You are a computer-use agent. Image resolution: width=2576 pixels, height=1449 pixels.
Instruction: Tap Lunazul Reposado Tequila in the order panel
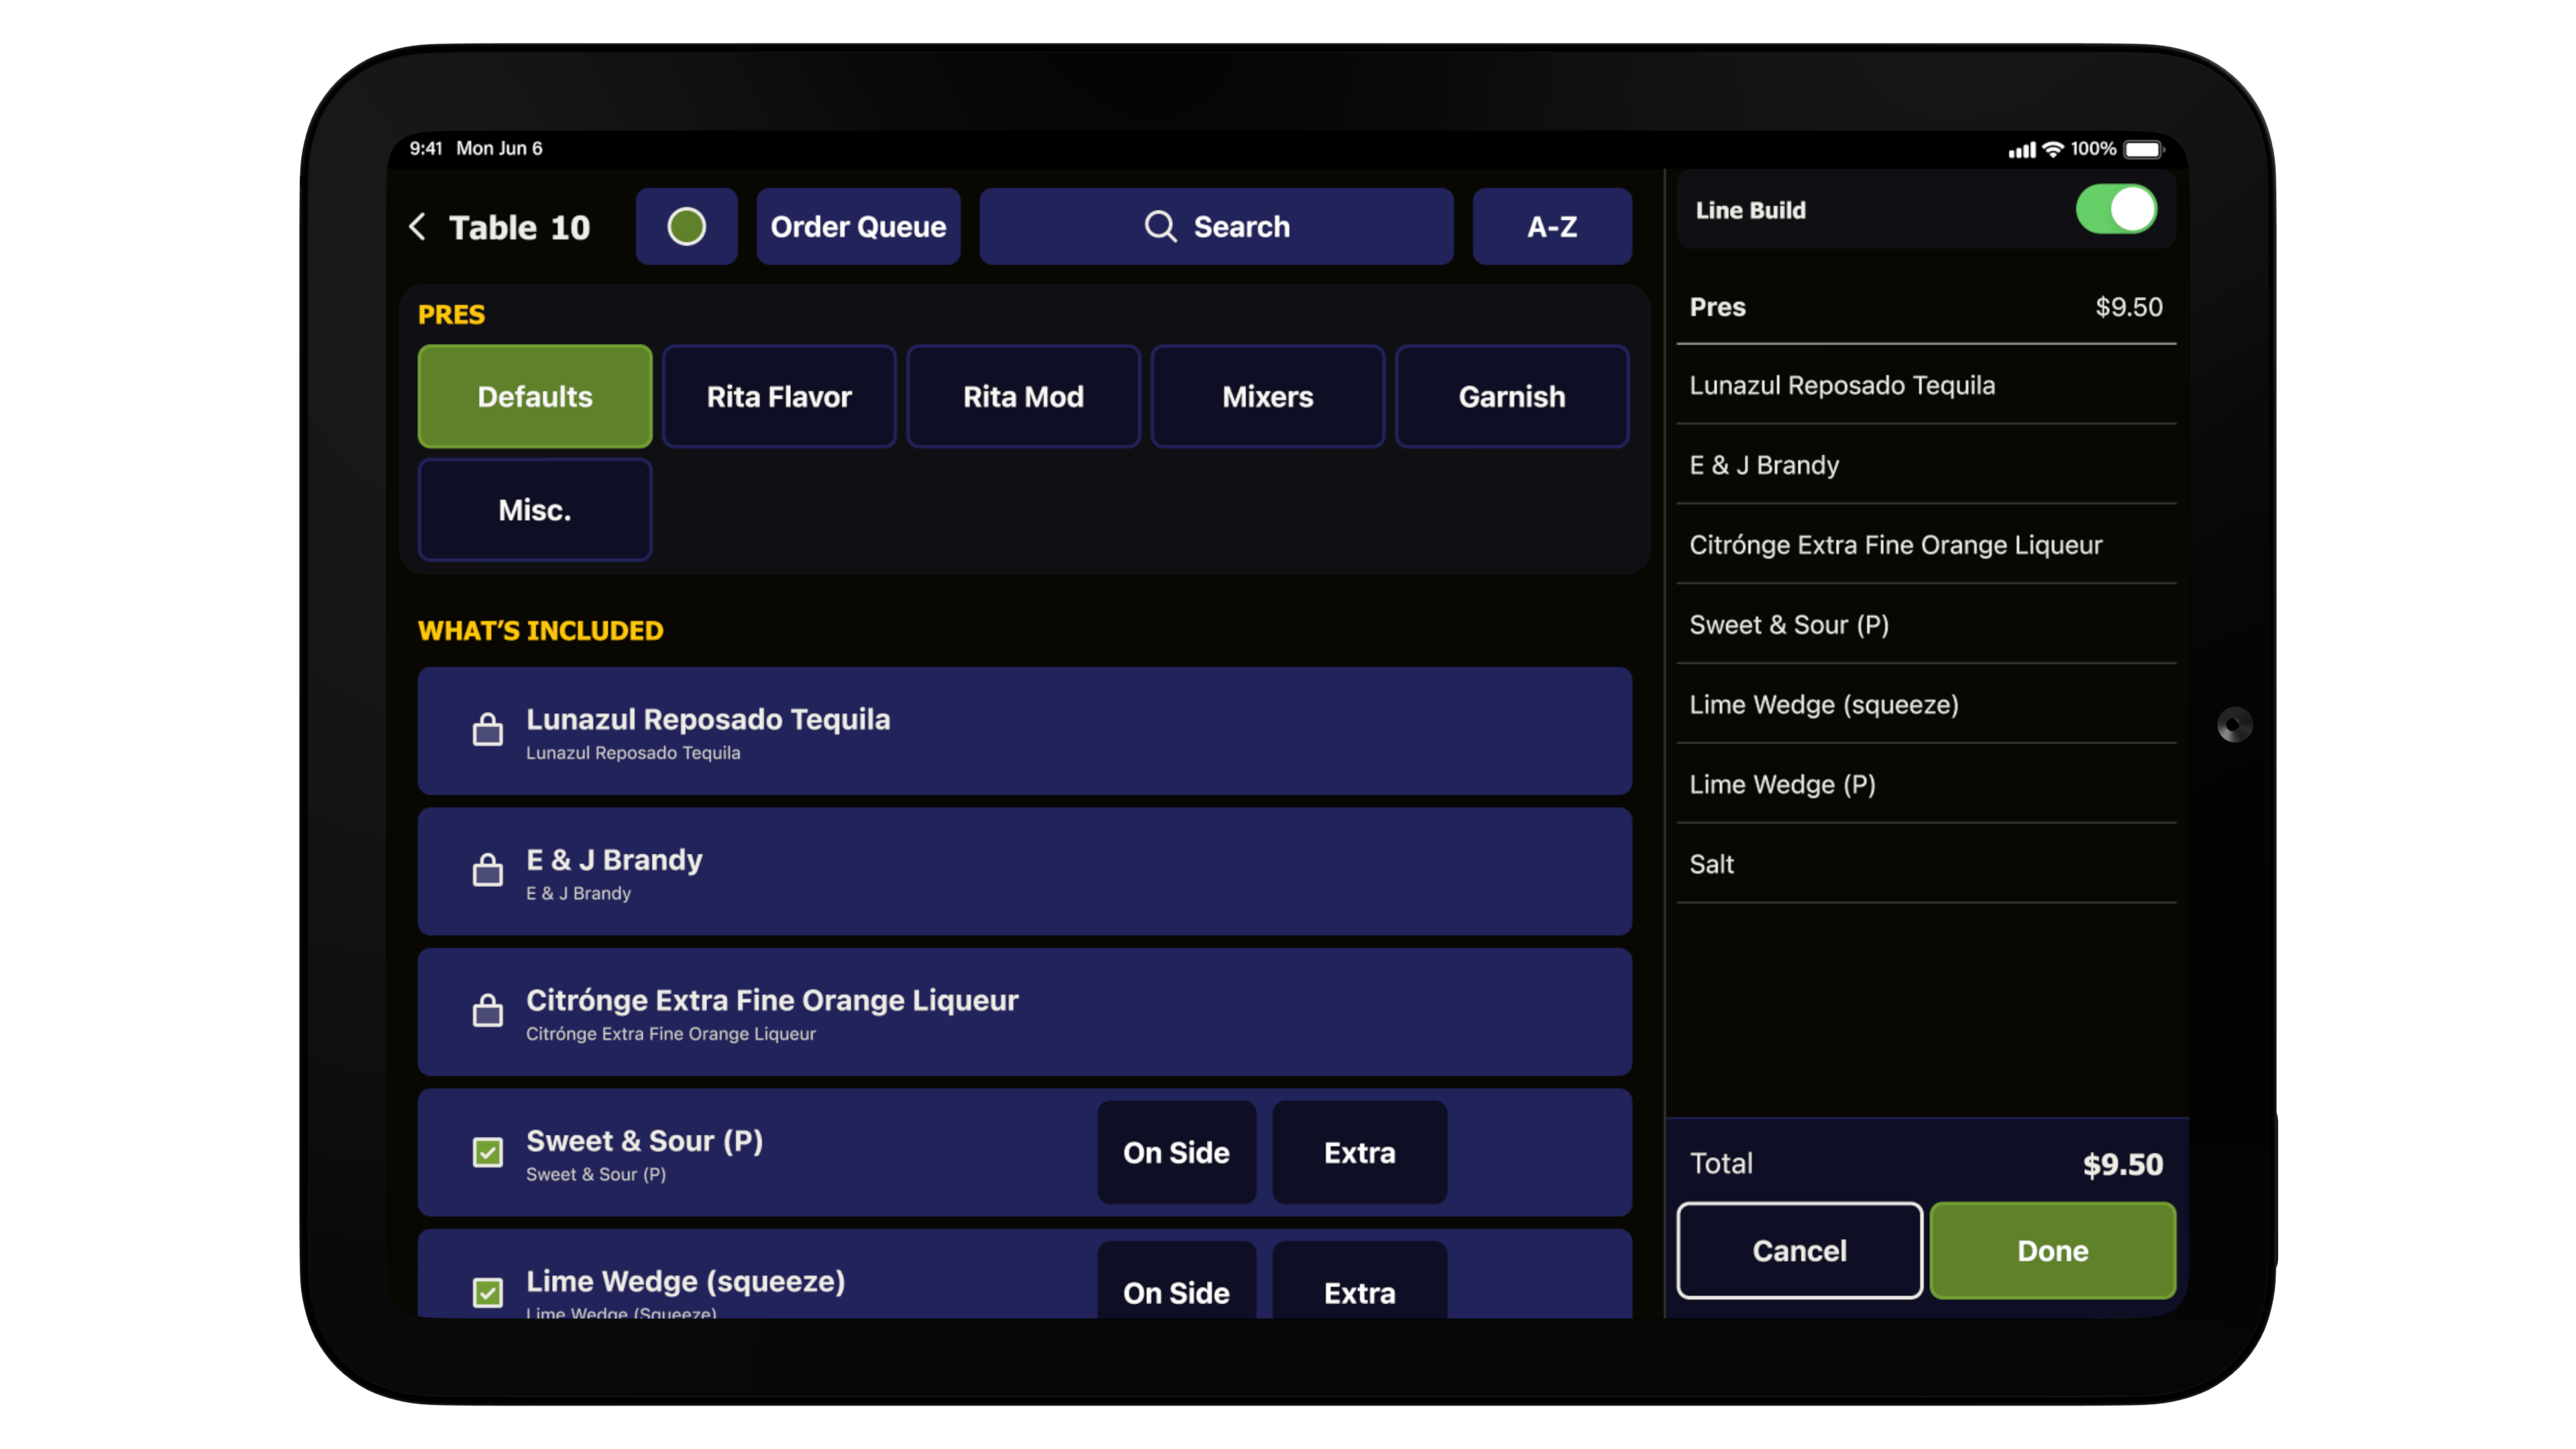click(1926, 385)
